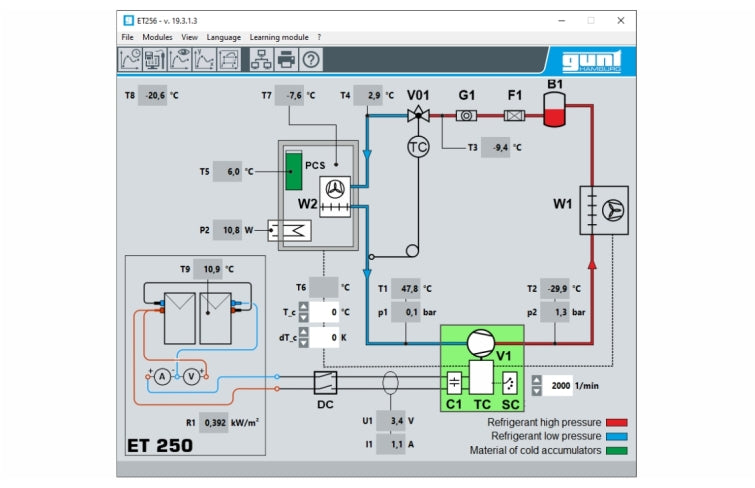The width and height of the screenshot is (755, 488).
Task: Toggle the evaporator fan W2 symbol
Action: pos(332,191)
